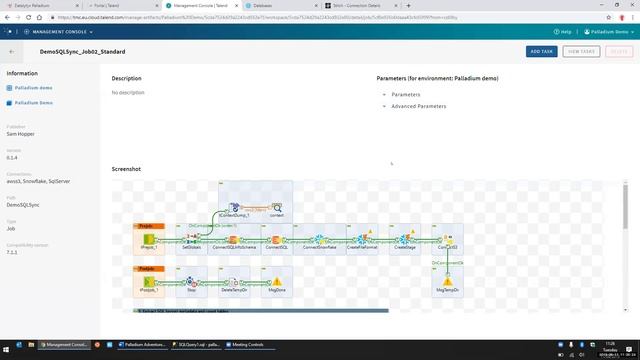The height and width of the screenshot is (360, 640).
Task: Click the CreateStage component icon
Action: click(404, 240)
